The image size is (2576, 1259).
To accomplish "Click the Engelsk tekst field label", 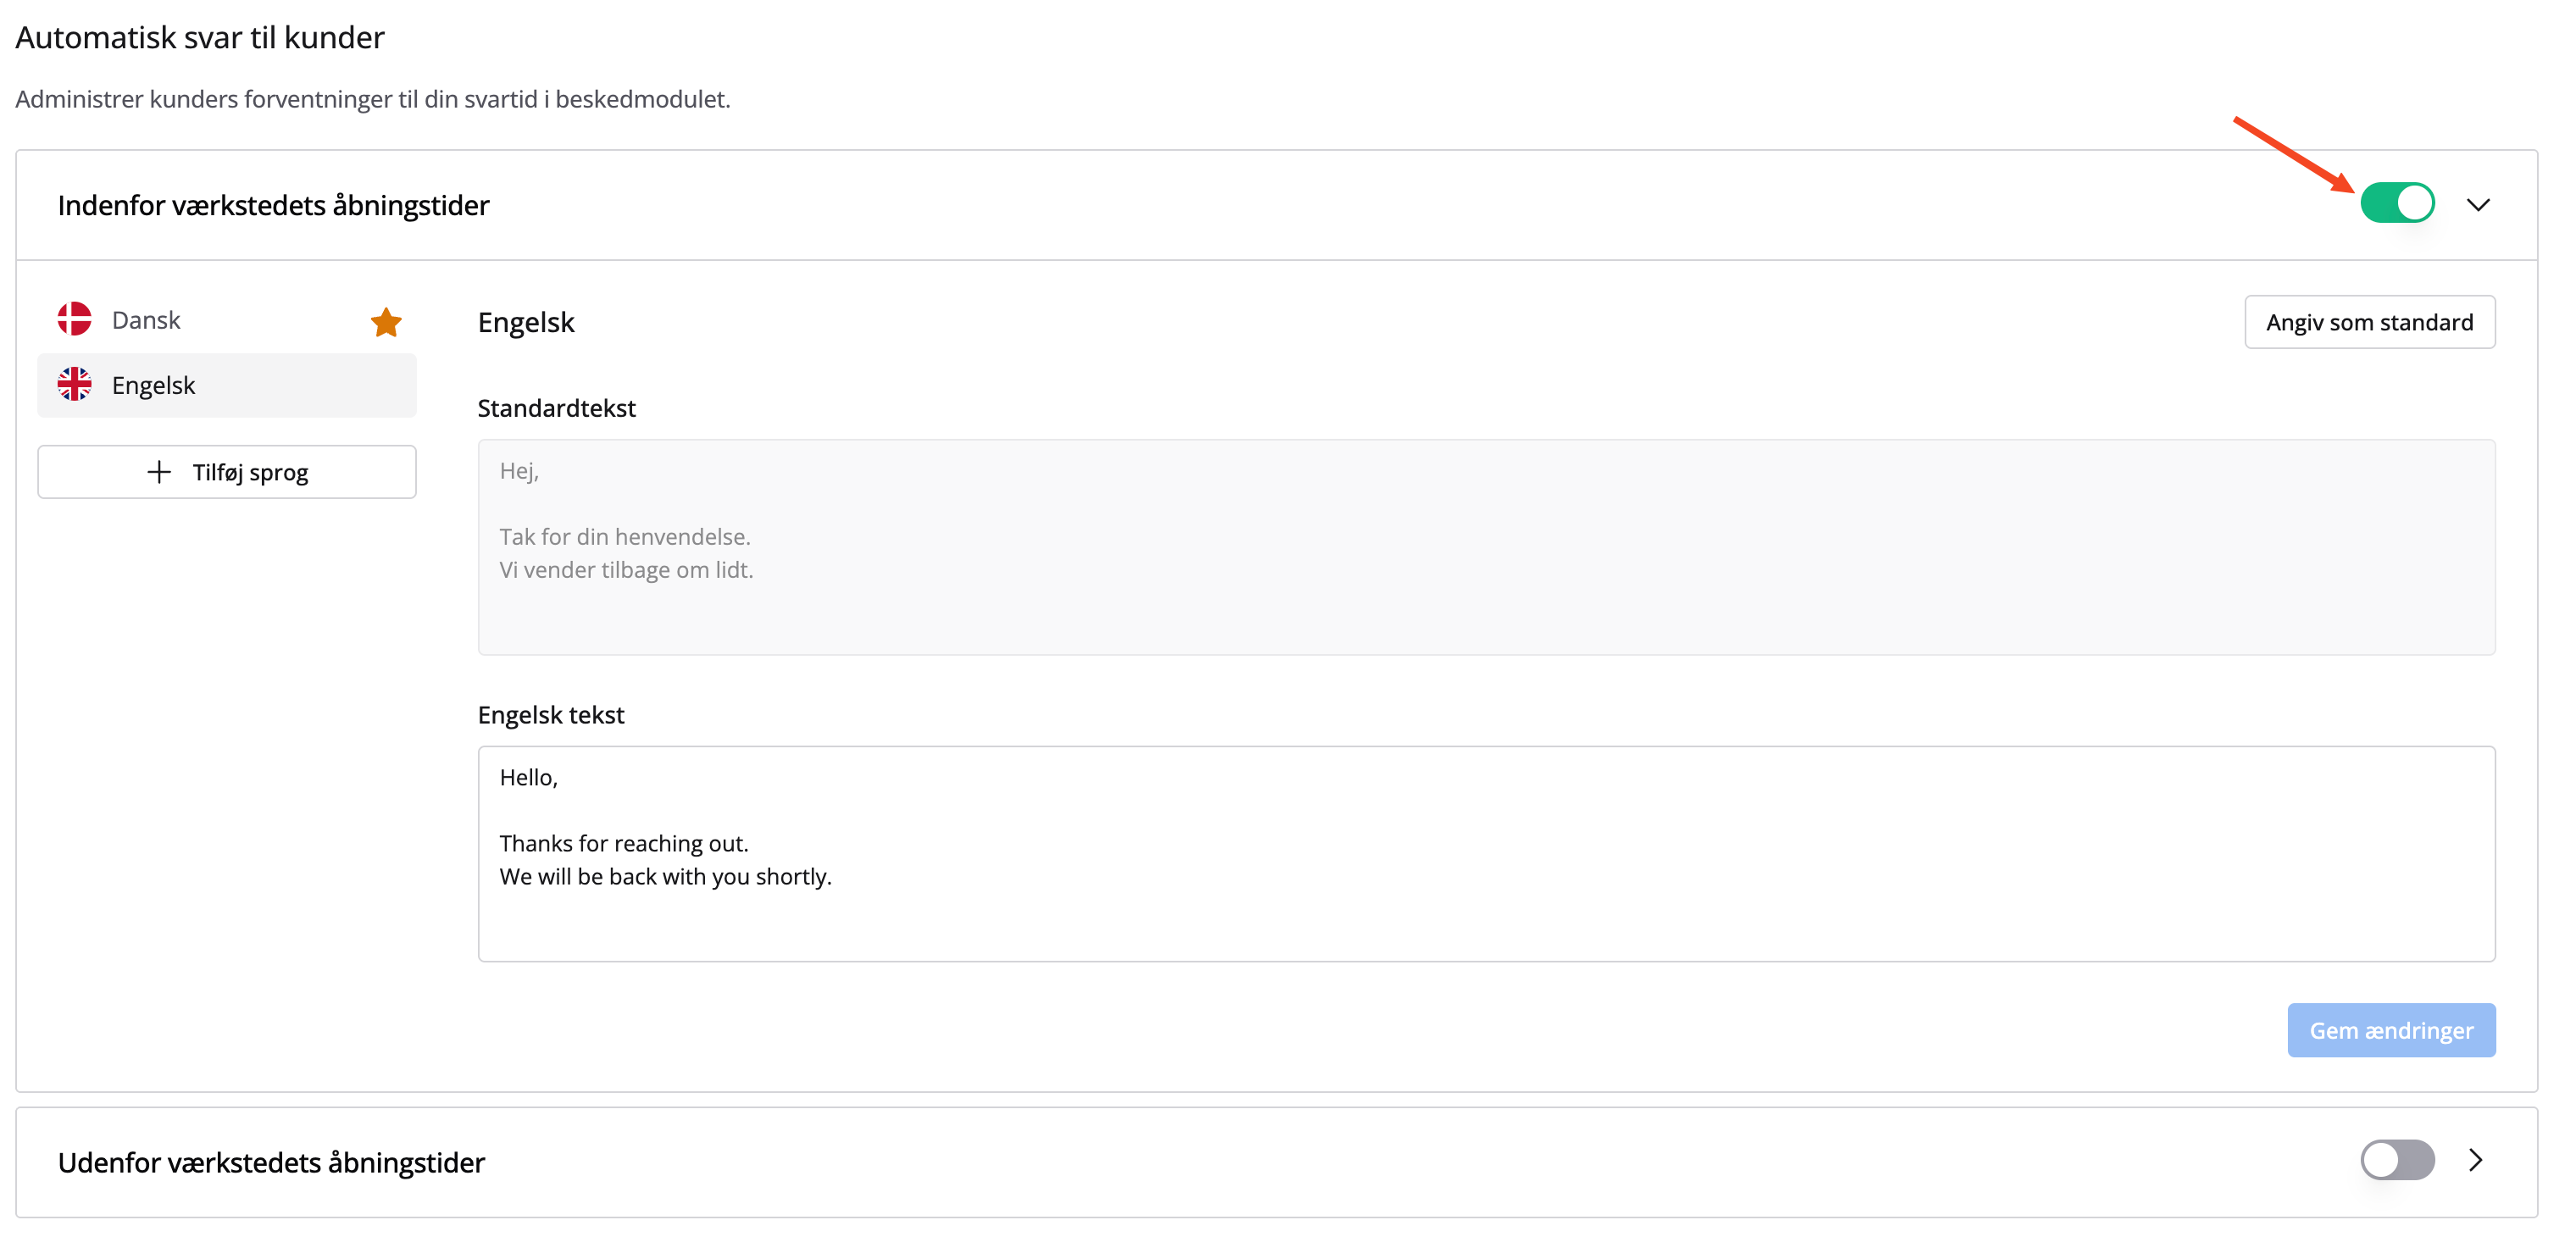I will pos(550,715).
